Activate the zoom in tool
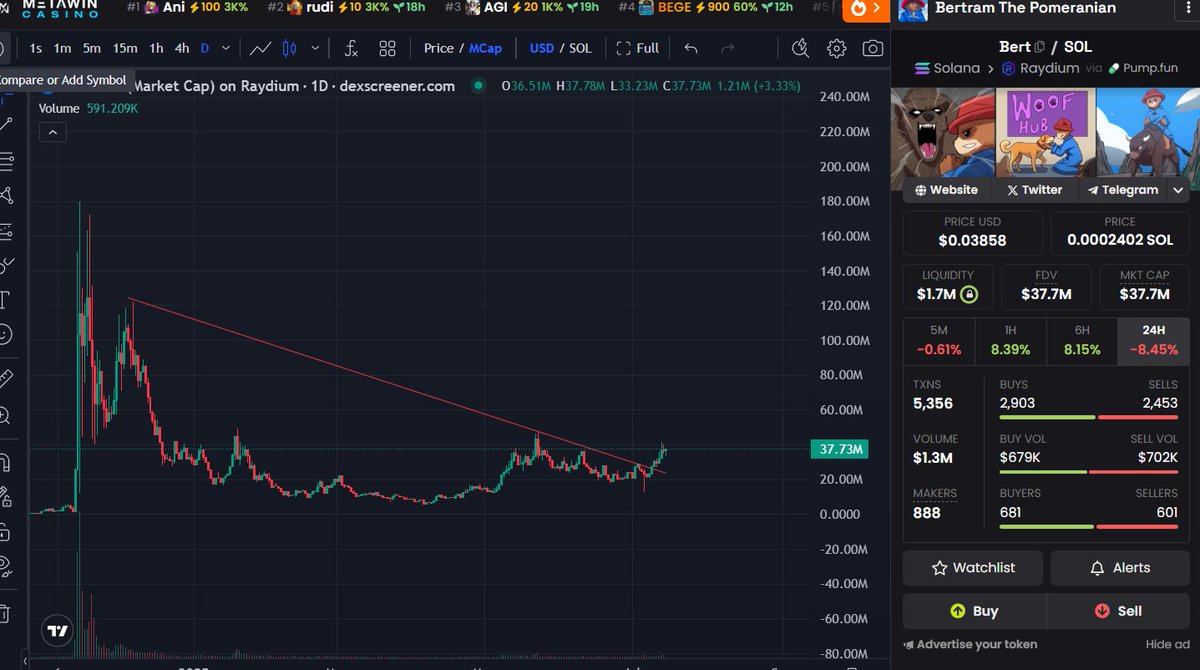 (x=5, y=414)
